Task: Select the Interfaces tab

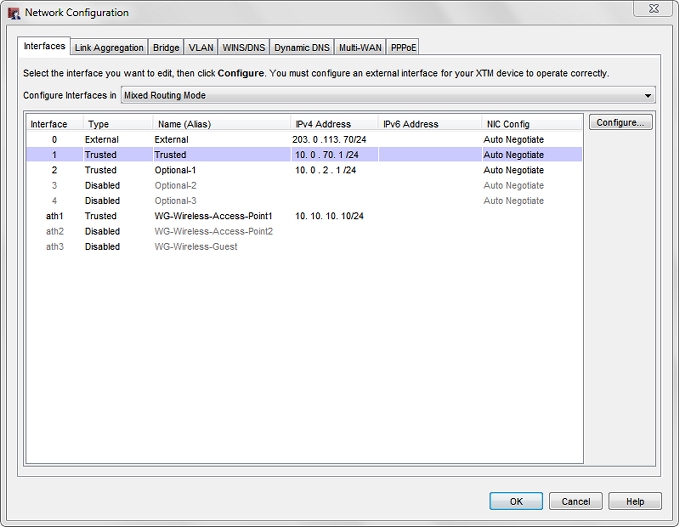Action: click(x=44, y=46)
